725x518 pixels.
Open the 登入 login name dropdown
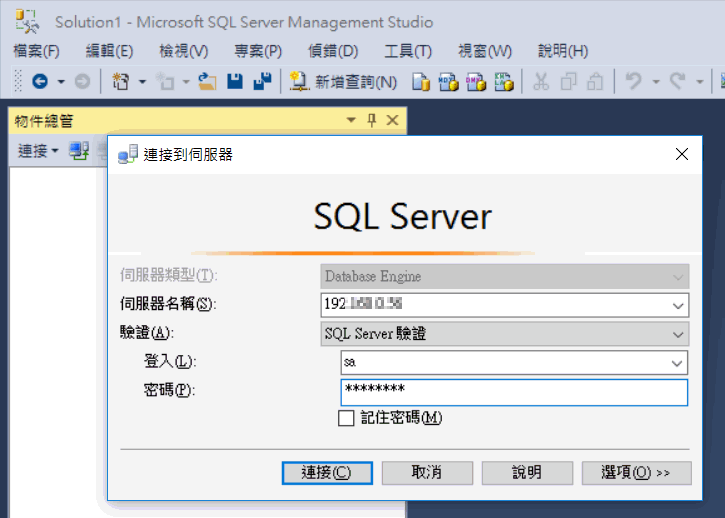click(x=676, y=363)
